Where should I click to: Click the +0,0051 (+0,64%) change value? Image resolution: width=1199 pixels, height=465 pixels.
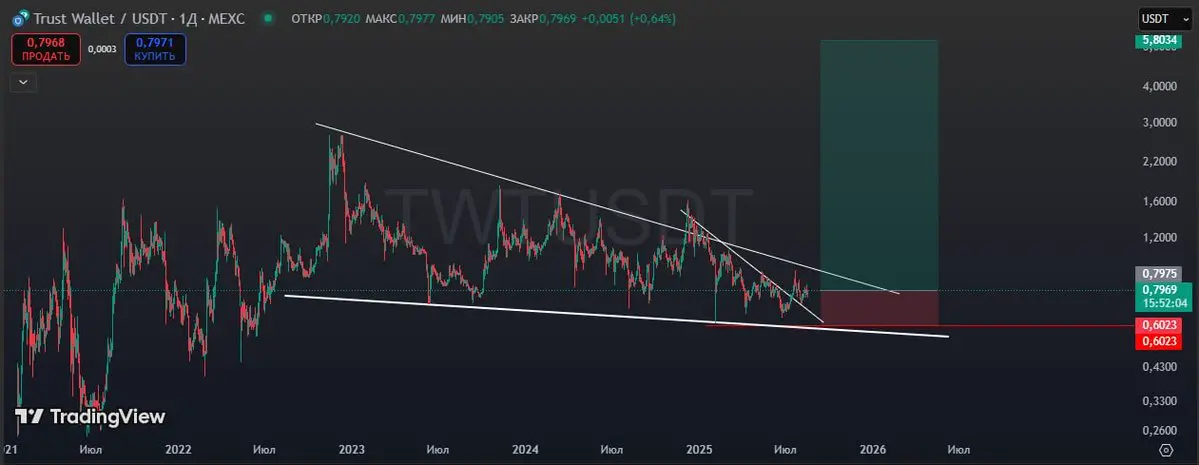click(x=629, y=18)
